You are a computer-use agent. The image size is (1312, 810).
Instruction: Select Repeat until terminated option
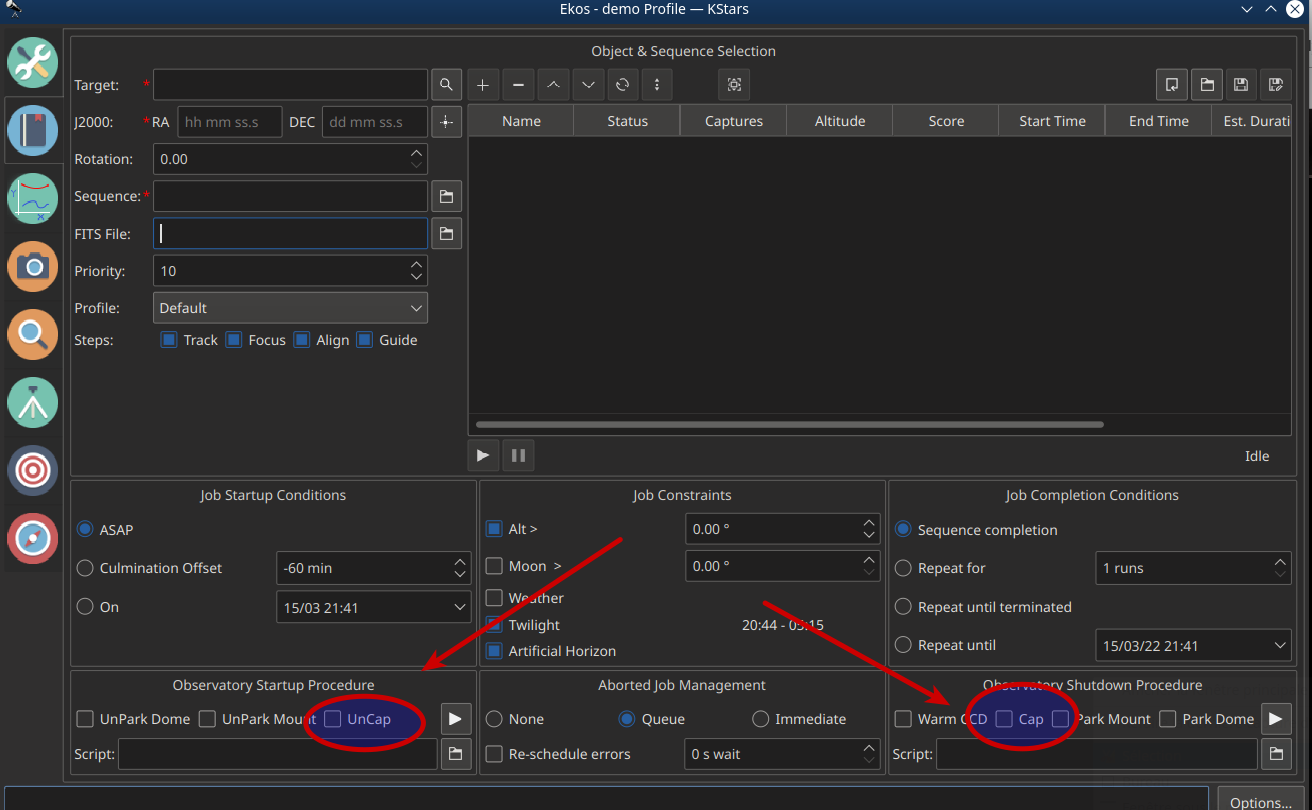point(903,607)
